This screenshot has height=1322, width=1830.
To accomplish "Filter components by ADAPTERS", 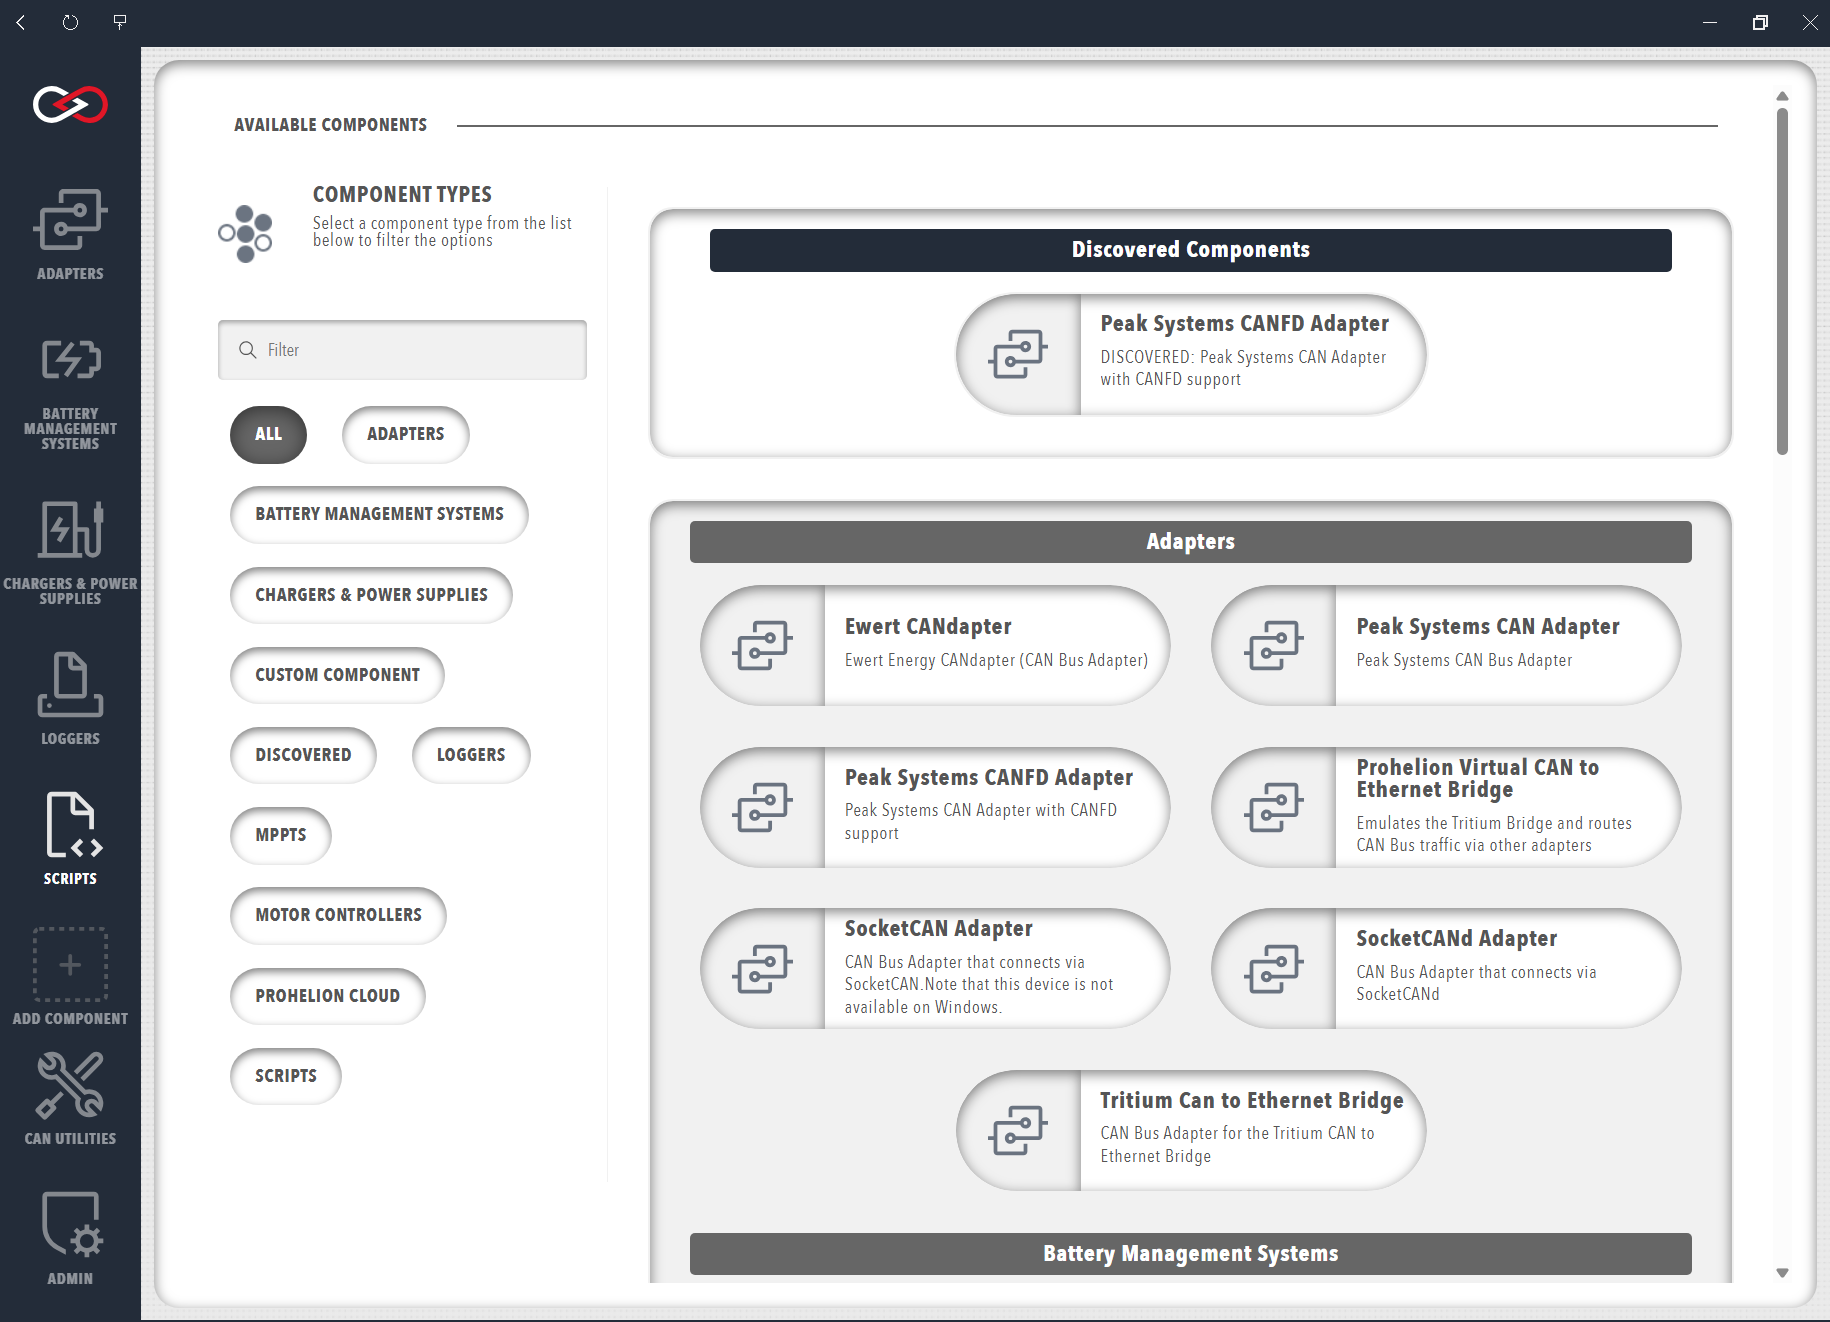I will (x=405, y=434).
